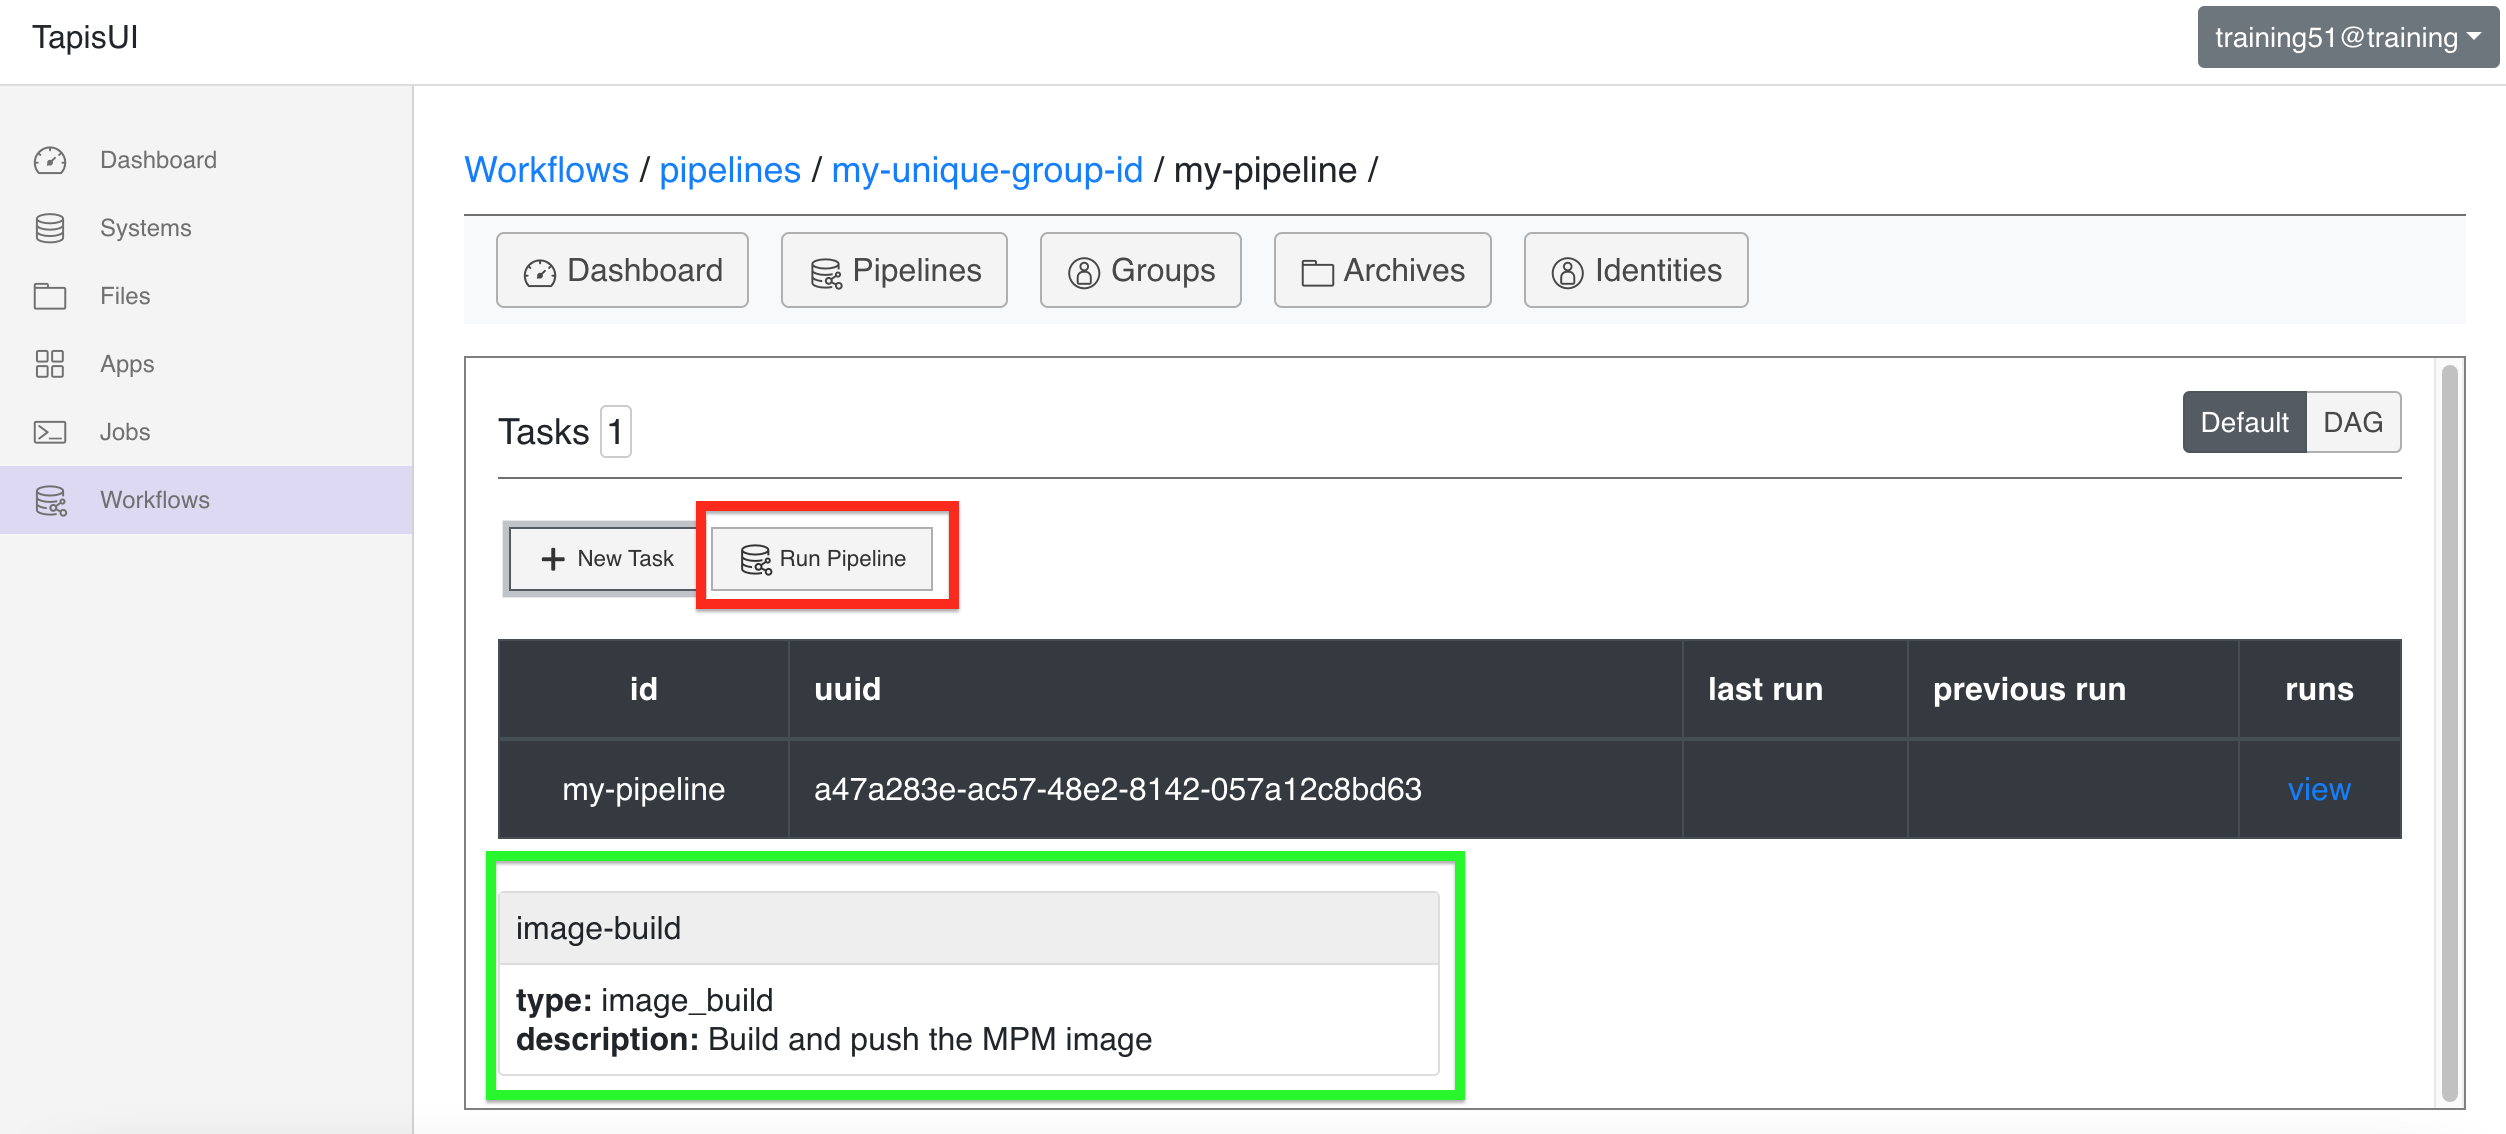Click the Run Pipeline button
The width and height of the screenshot is (2506, 1134).
pos(822,559)
